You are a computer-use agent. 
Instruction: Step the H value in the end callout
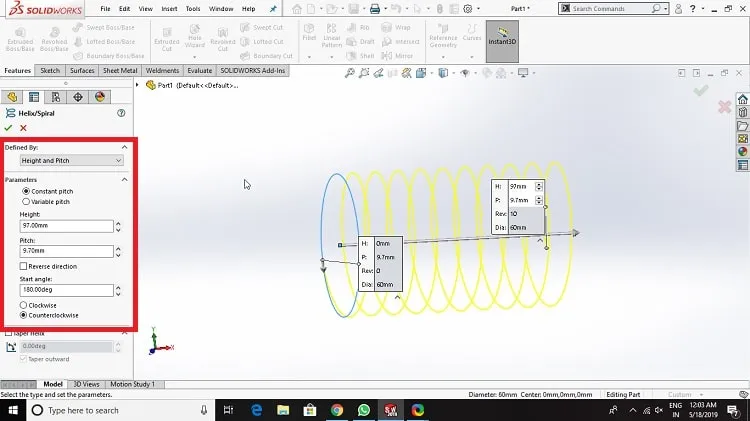pyautogui.click(x=539, y=187)
